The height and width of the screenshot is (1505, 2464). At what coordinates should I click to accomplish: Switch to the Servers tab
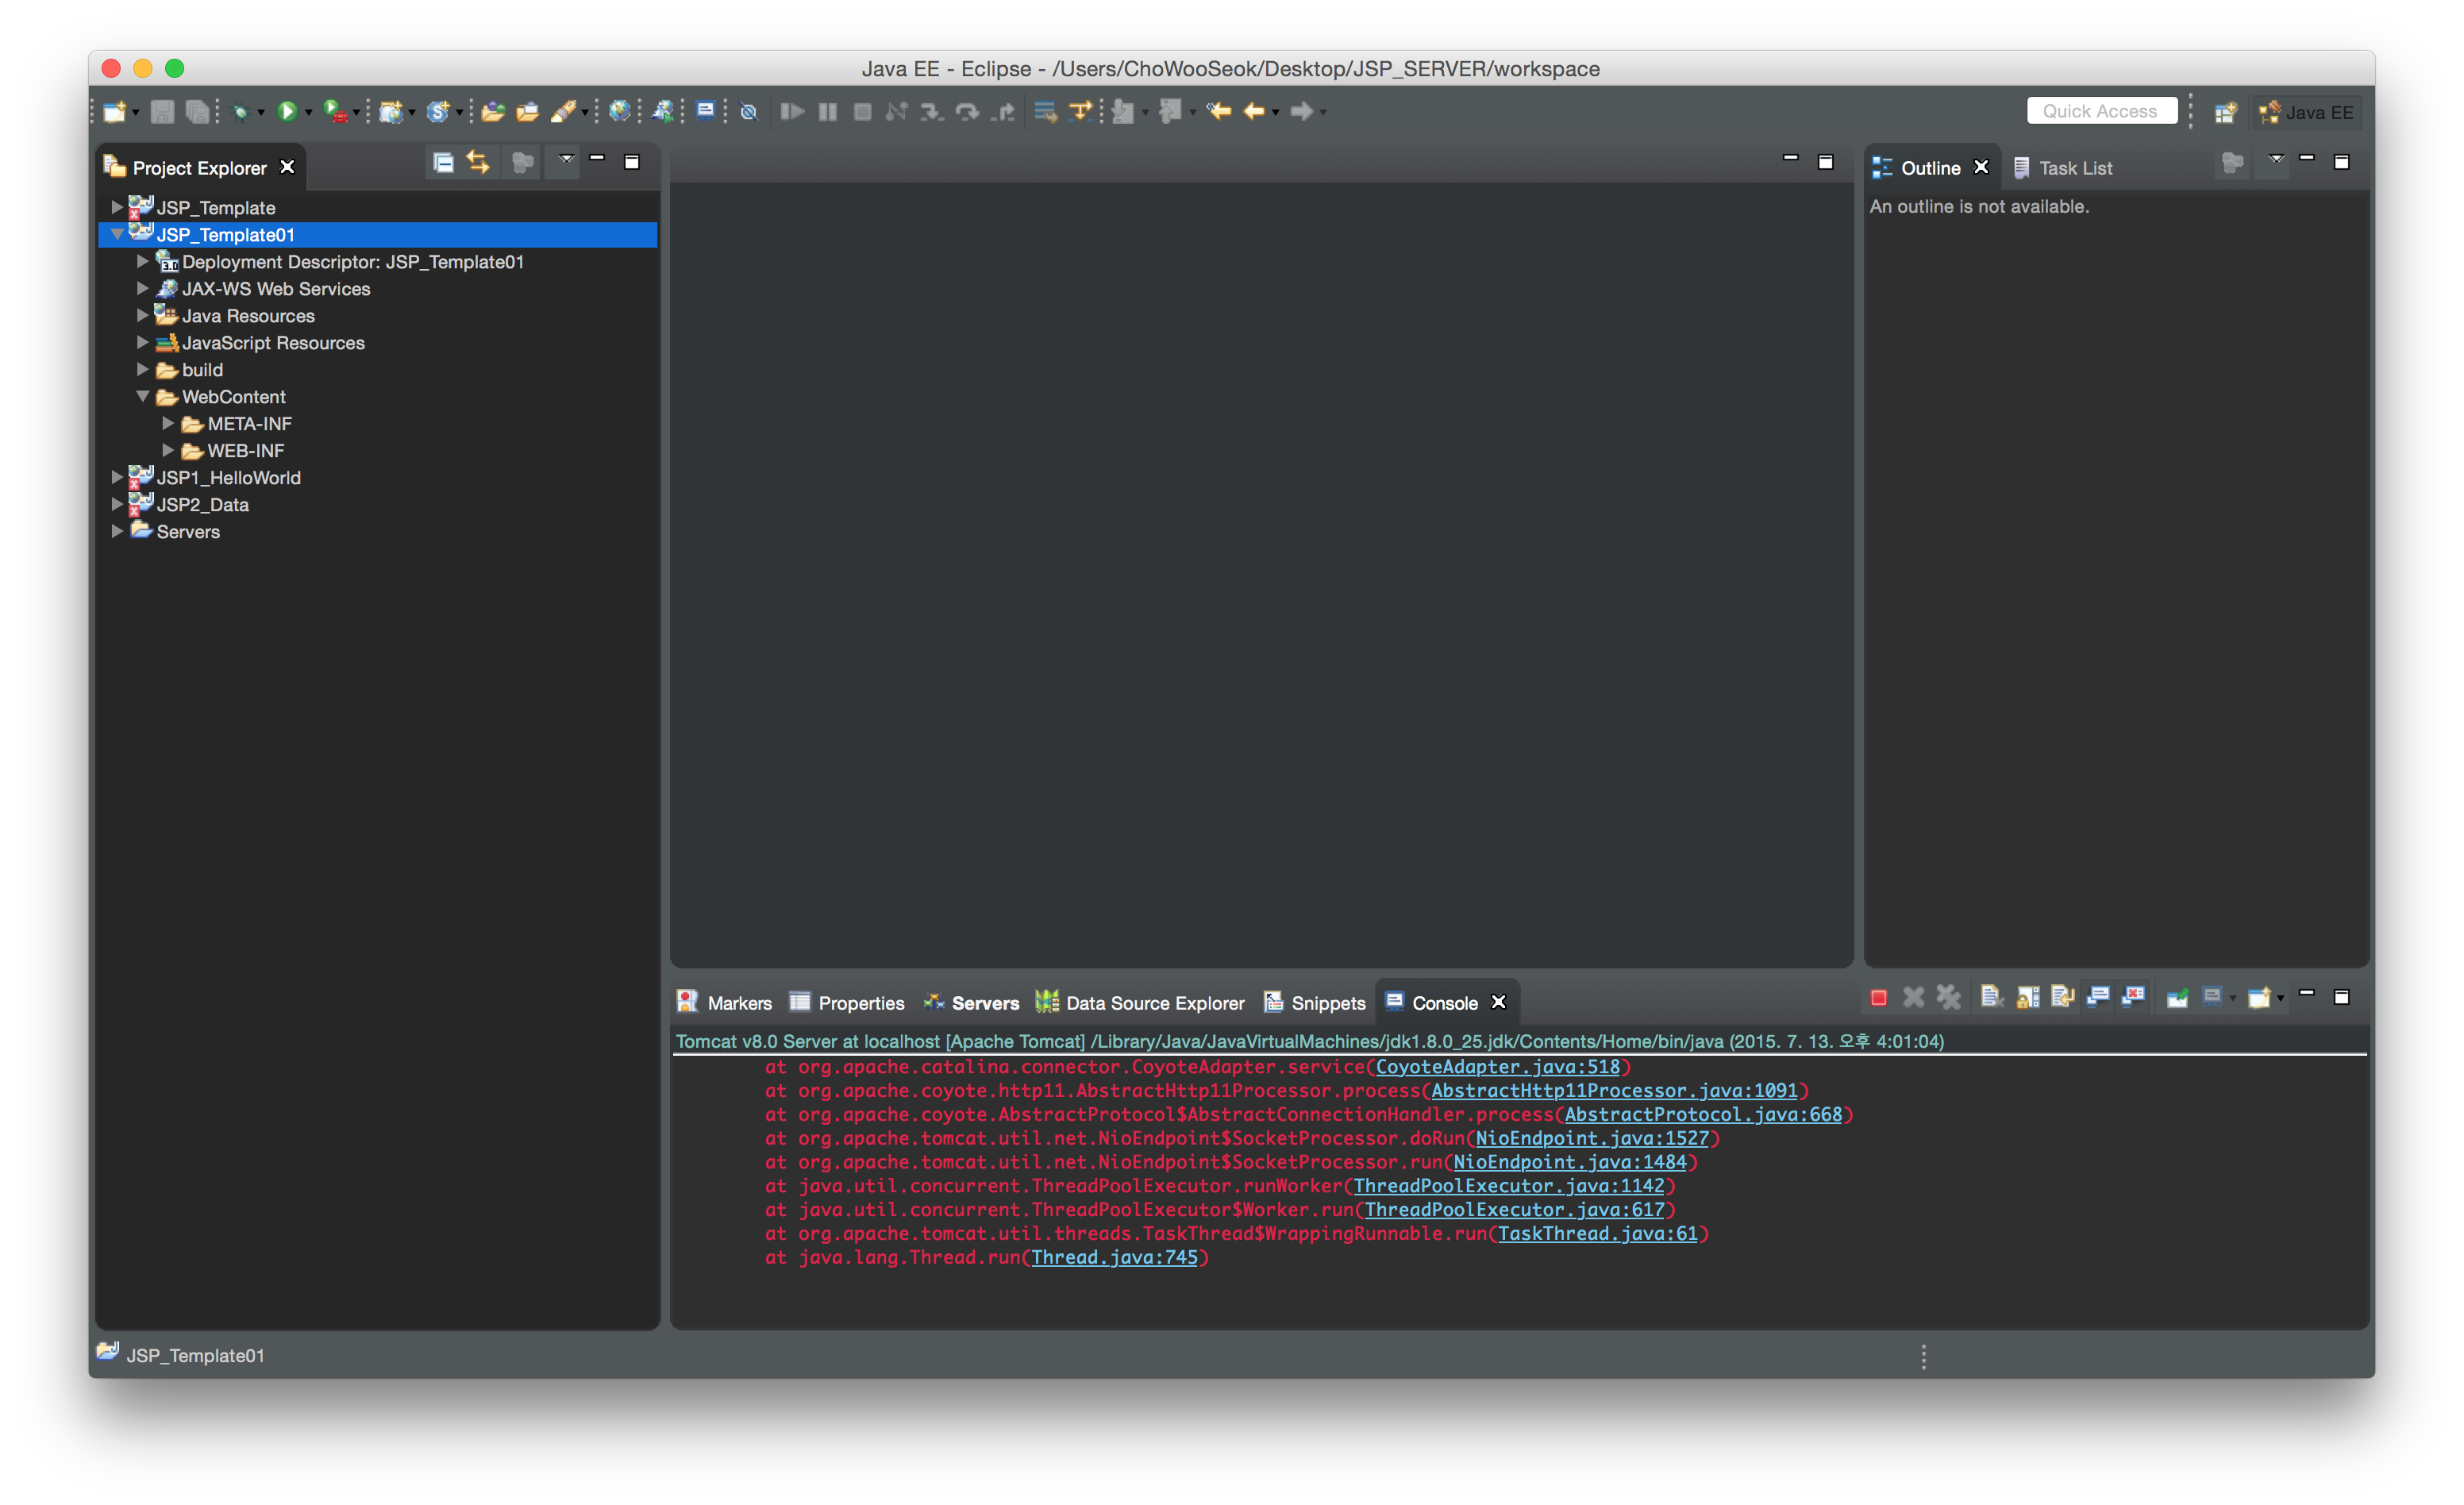click(984, 1003)
